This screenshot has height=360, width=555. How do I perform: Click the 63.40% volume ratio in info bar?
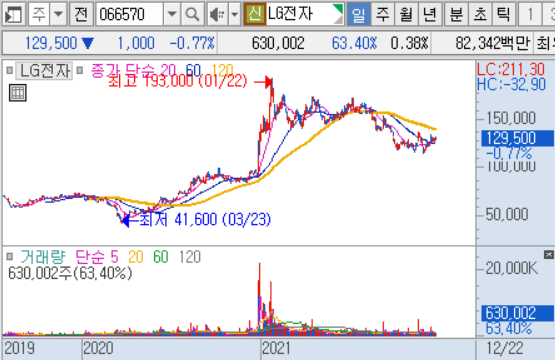point(354,43)
